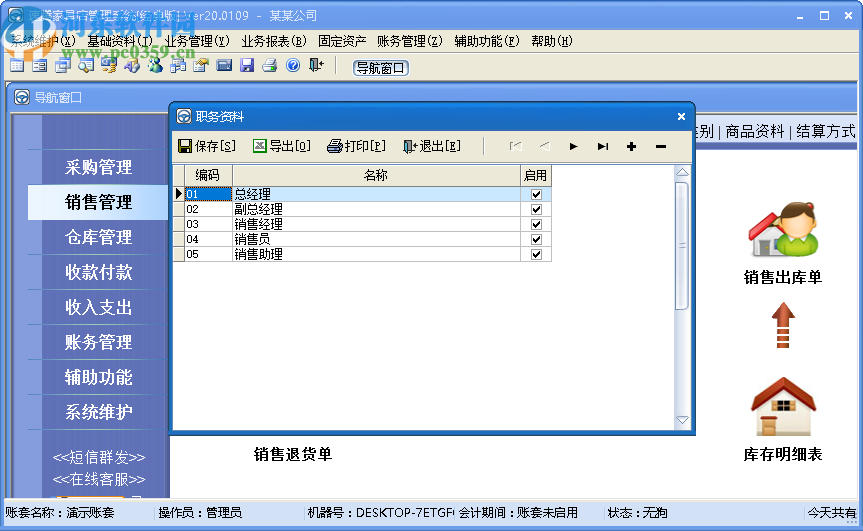Open the calculator toolbar icon

[224, 66]
